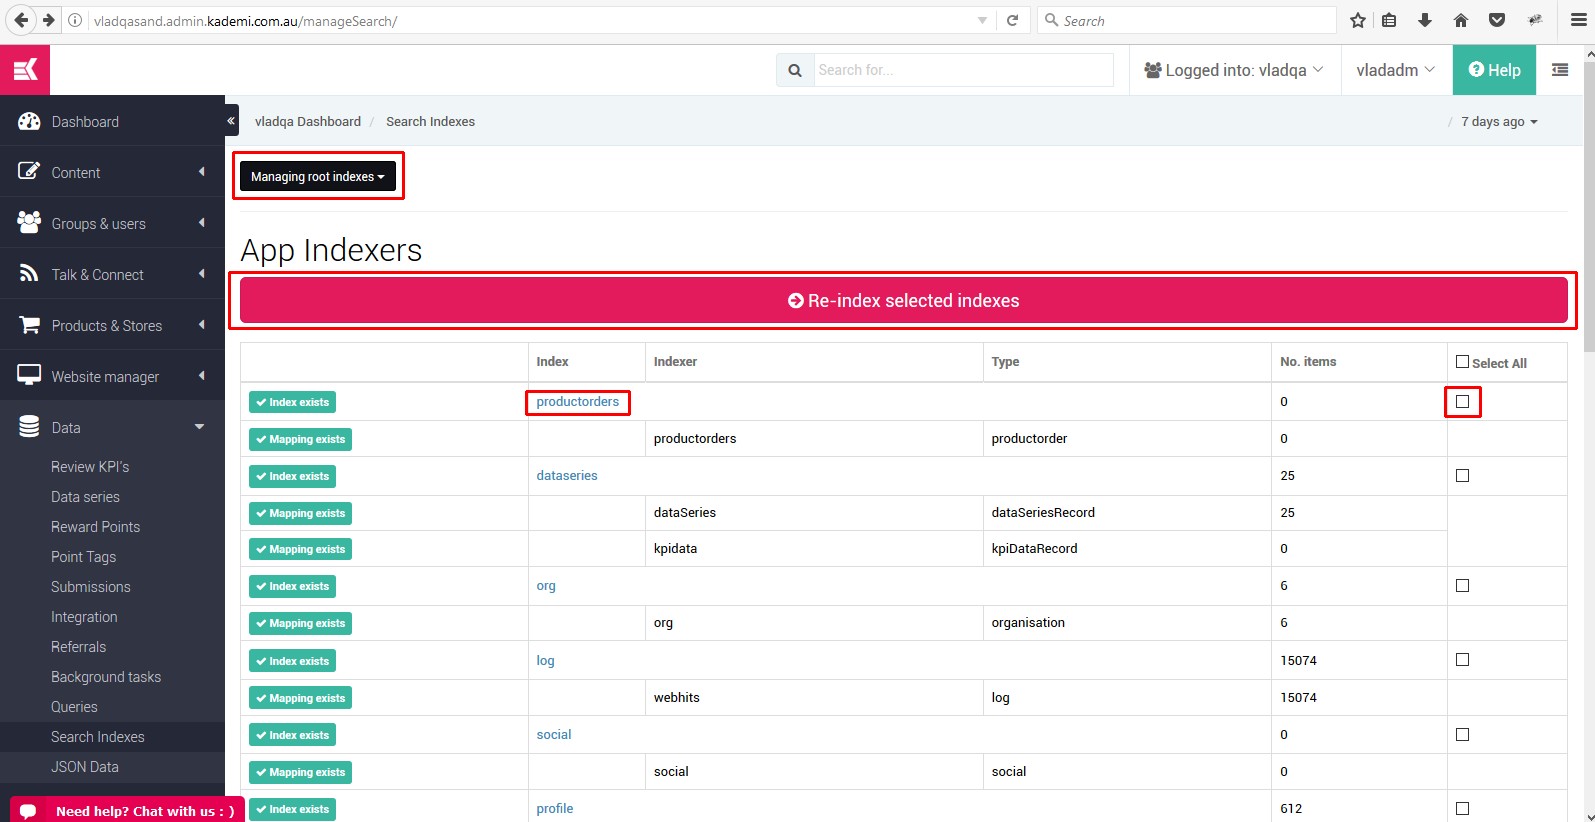Click the Help button
The width and height of the screenshot is (1595, 822).
[1494, 70]
